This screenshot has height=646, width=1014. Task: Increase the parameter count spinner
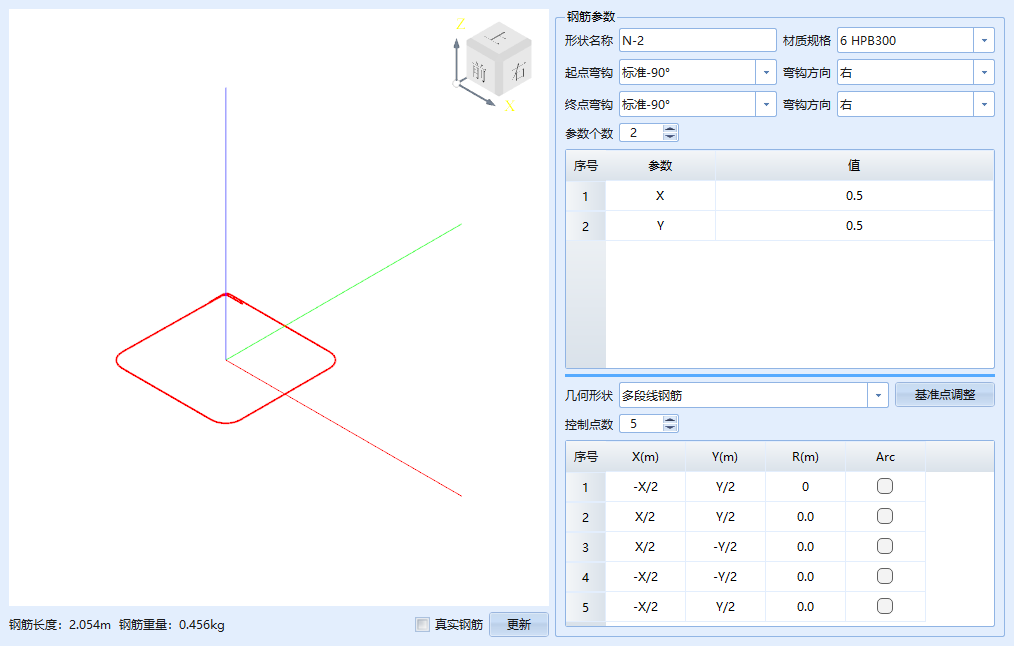[x=670, y=128]
